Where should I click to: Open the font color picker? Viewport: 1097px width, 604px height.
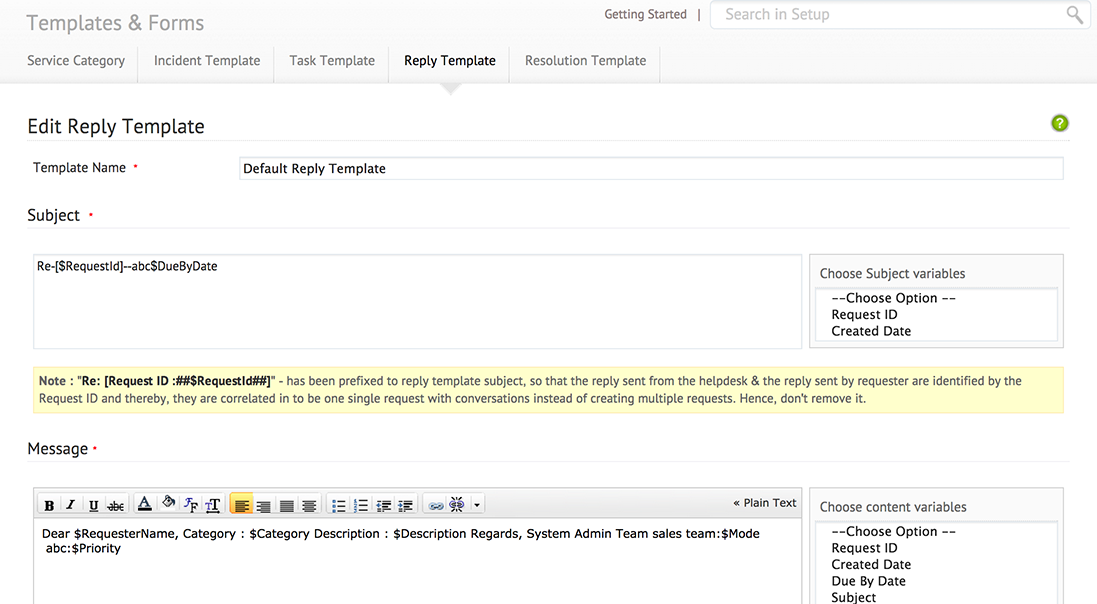144,505
